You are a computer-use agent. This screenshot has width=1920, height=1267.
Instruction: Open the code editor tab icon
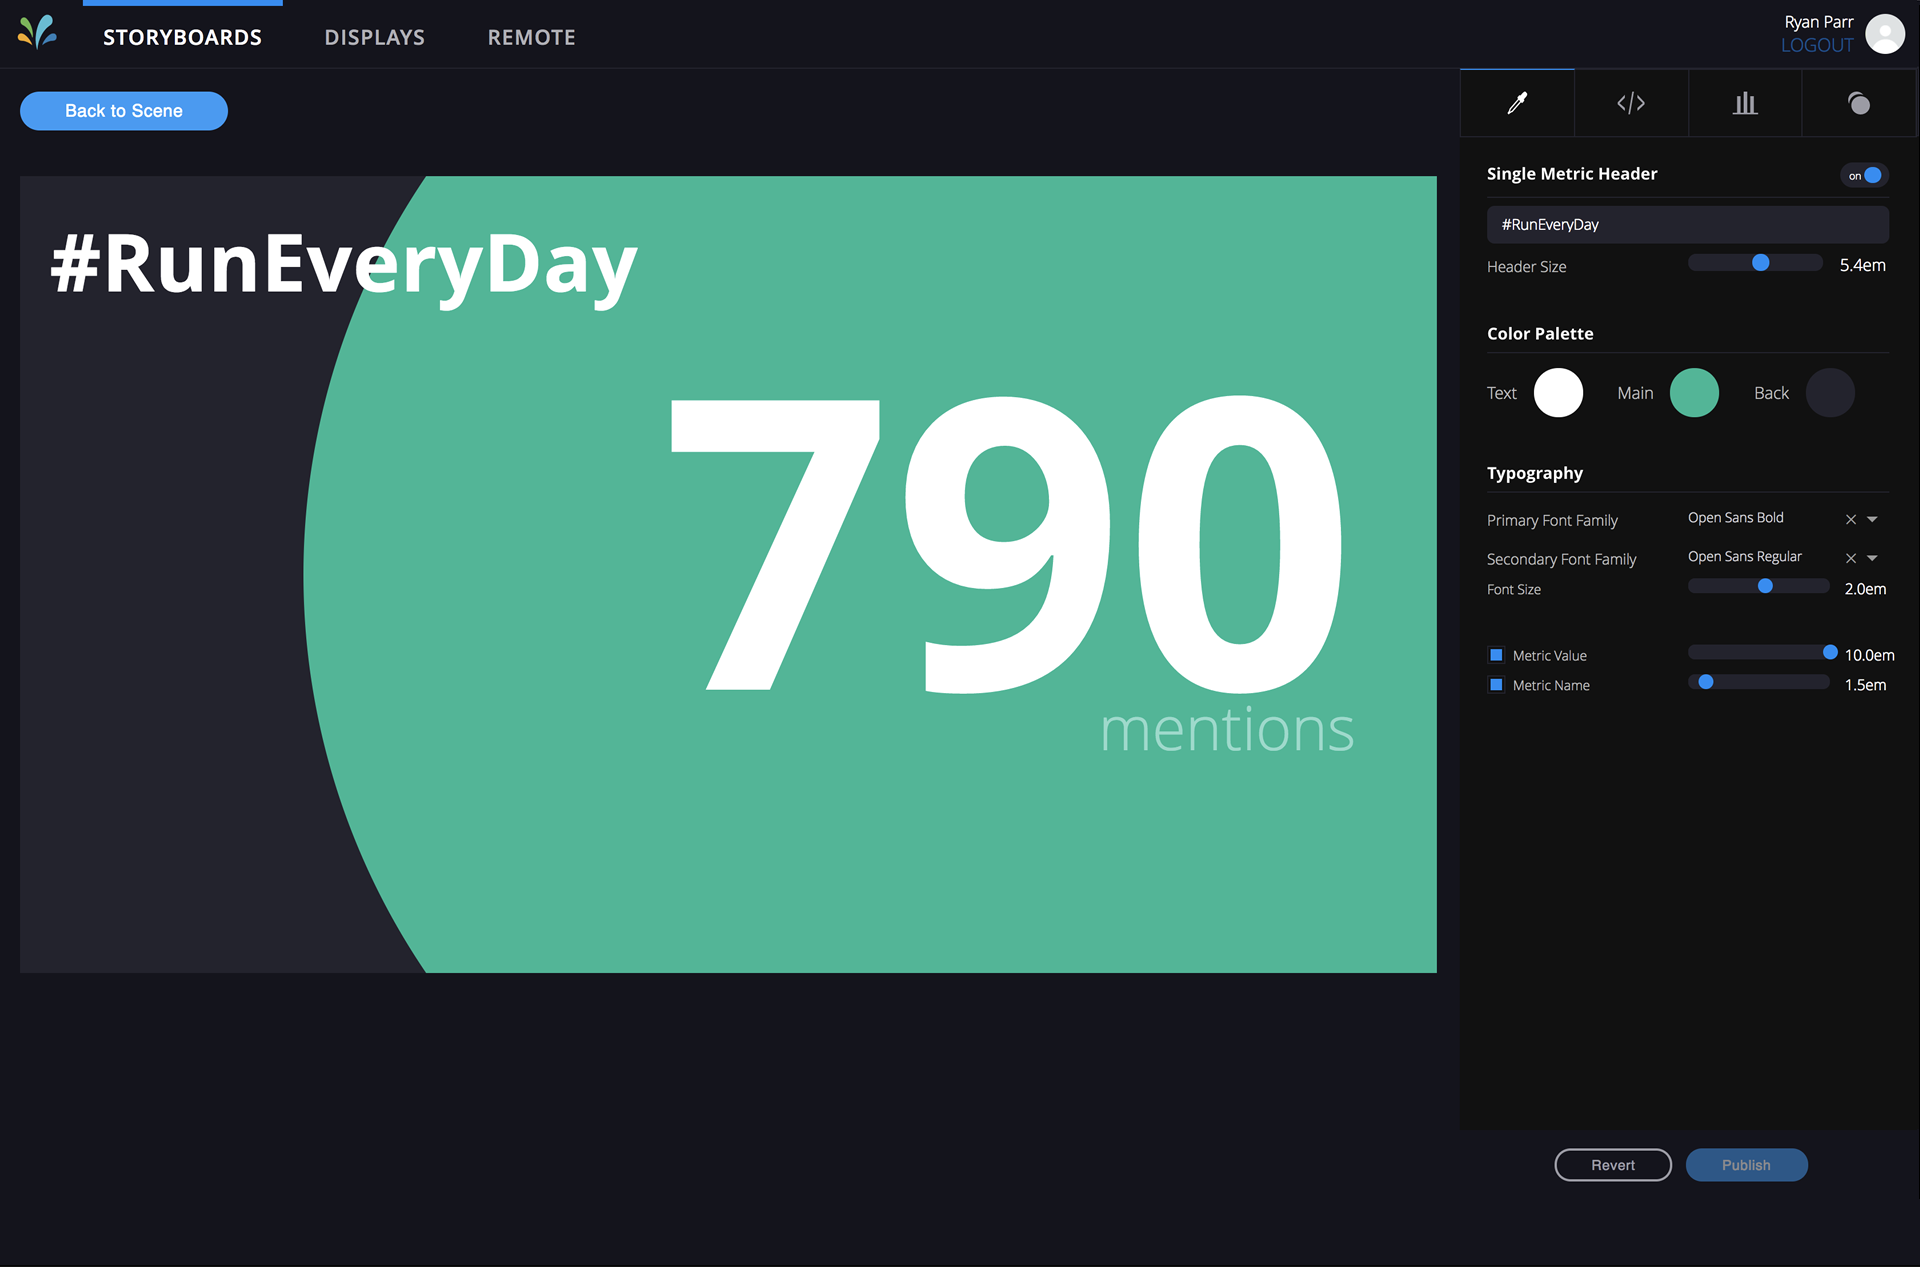[x=1631, y=103]
